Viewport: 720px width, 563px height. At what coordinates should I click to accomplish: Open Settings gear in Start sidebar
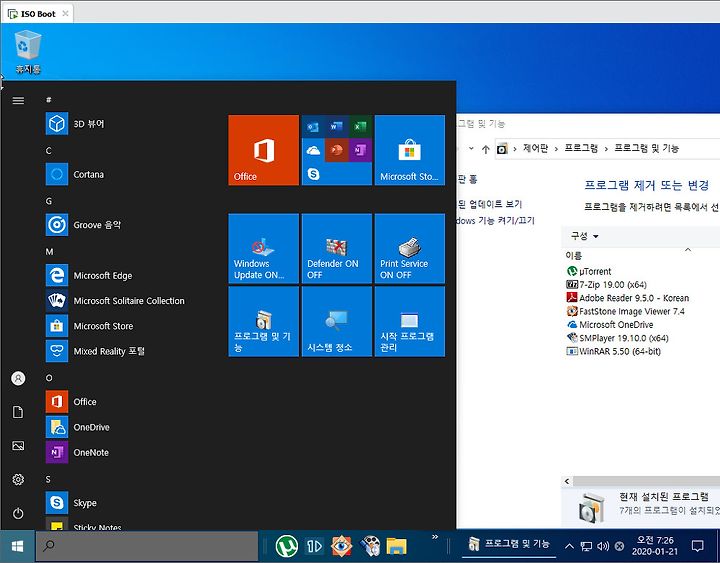18,479
